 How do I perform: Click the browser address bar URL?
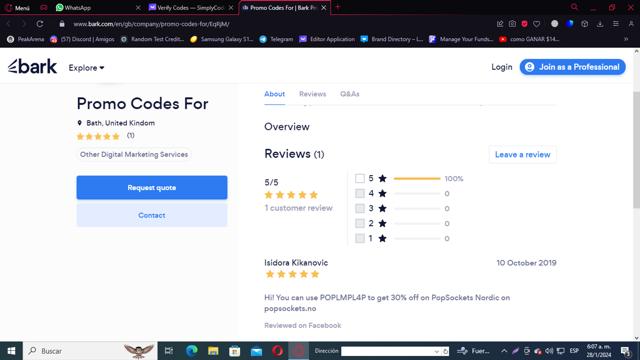[151, 24]
